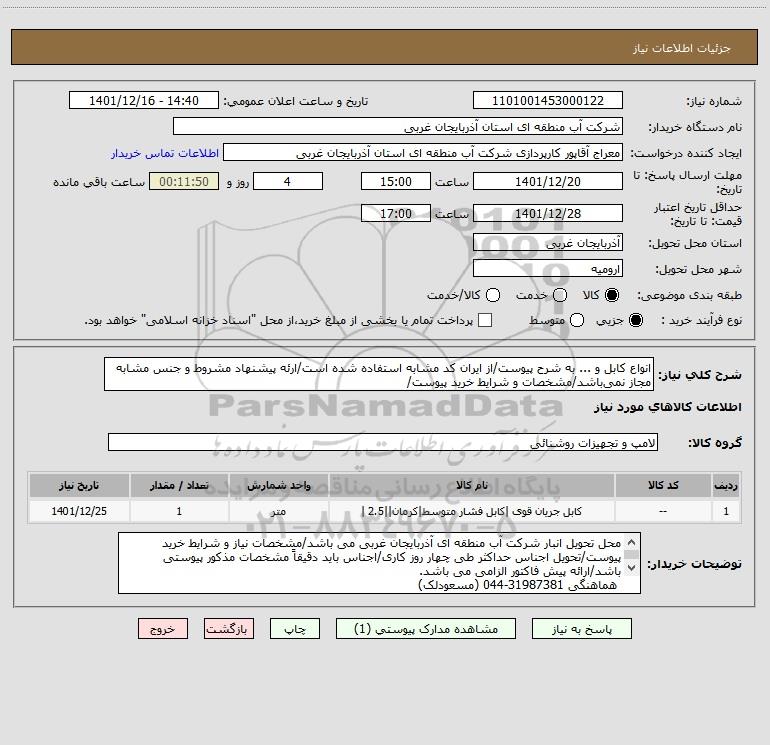Click the page title جزئیات اطلاعات نیاز
The width and height of the screenshot is (770, 745).
tap(682, 48)
